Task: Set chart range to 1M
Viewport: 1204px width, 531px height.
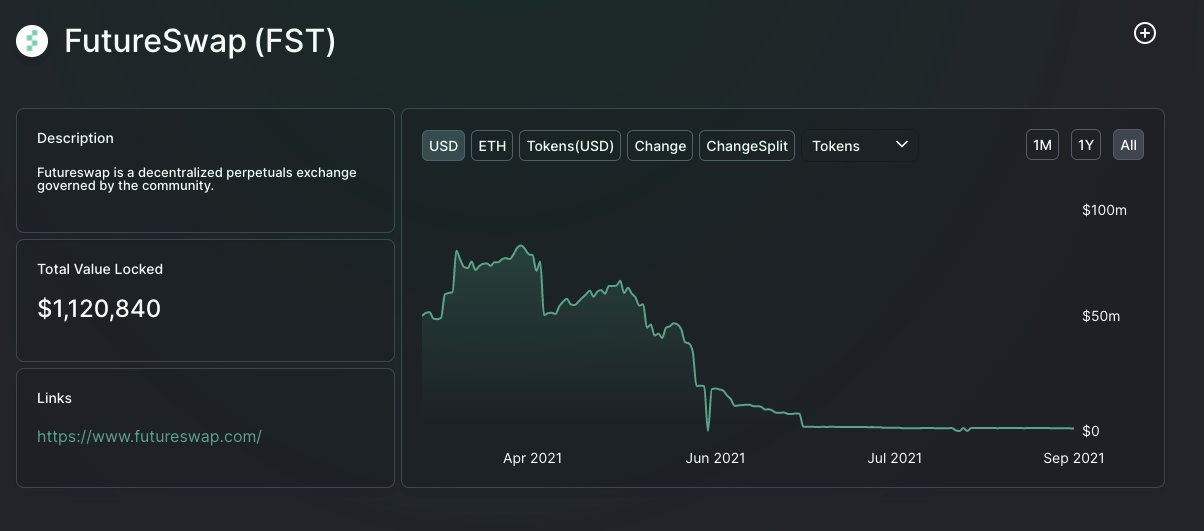Action: click(1042, 145)
